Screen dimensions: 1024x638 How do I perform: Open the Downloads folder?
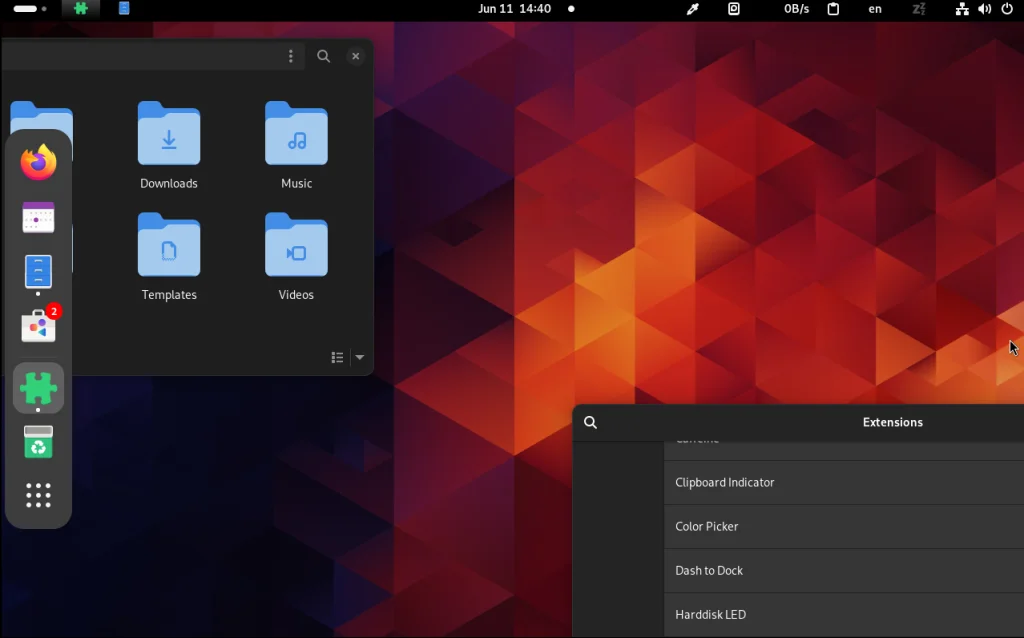click(169, 145)
